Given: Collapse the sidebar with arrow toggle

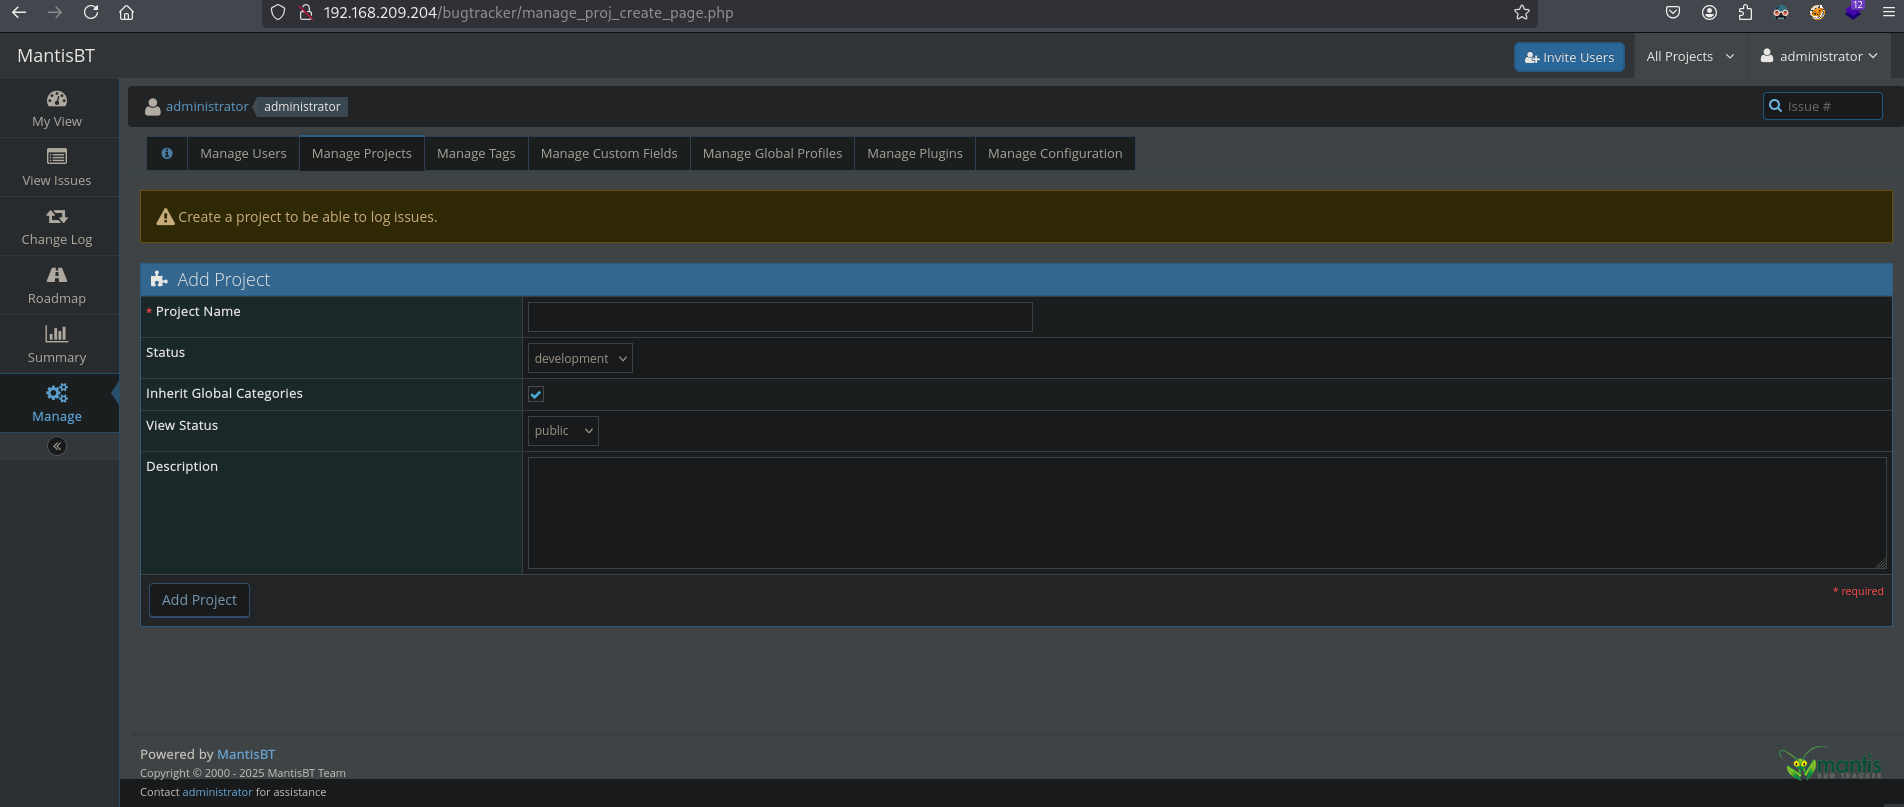Looking at the screenshot, I should pos(57,446).
